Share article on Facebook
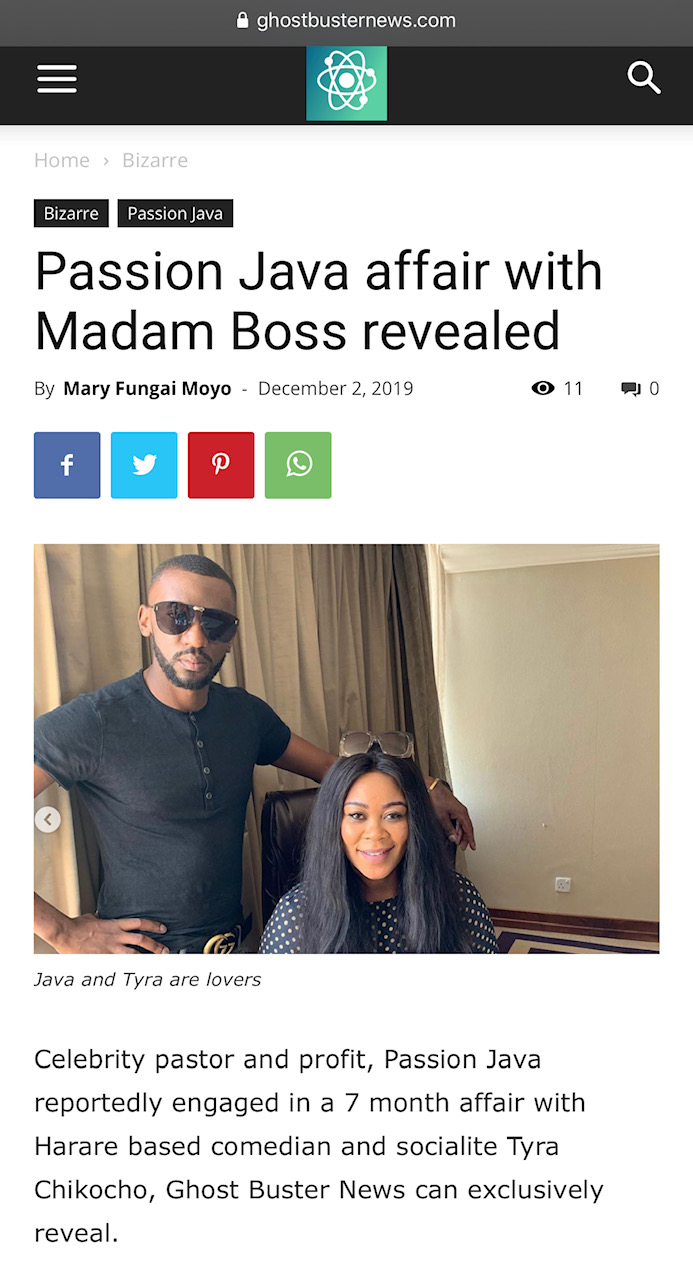693x1280 pixels. 67,465
